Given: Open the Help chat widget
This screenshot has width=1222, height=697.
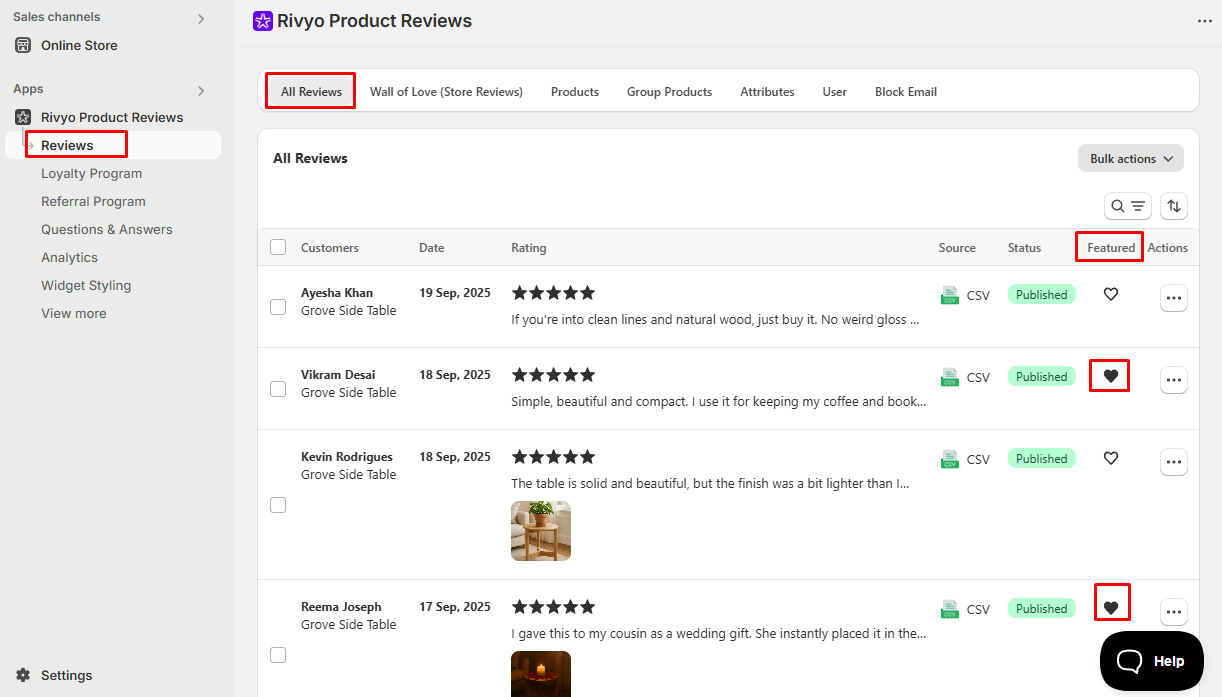Looking at the screenshot, I should [1151, 661].
